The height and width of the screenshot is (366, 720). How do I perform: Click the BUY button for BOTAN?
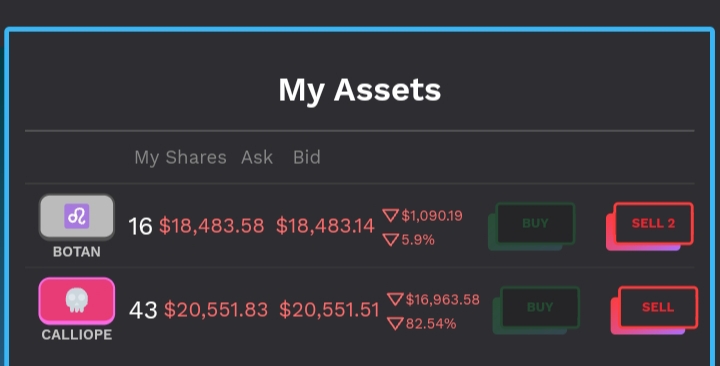(535, 224)
